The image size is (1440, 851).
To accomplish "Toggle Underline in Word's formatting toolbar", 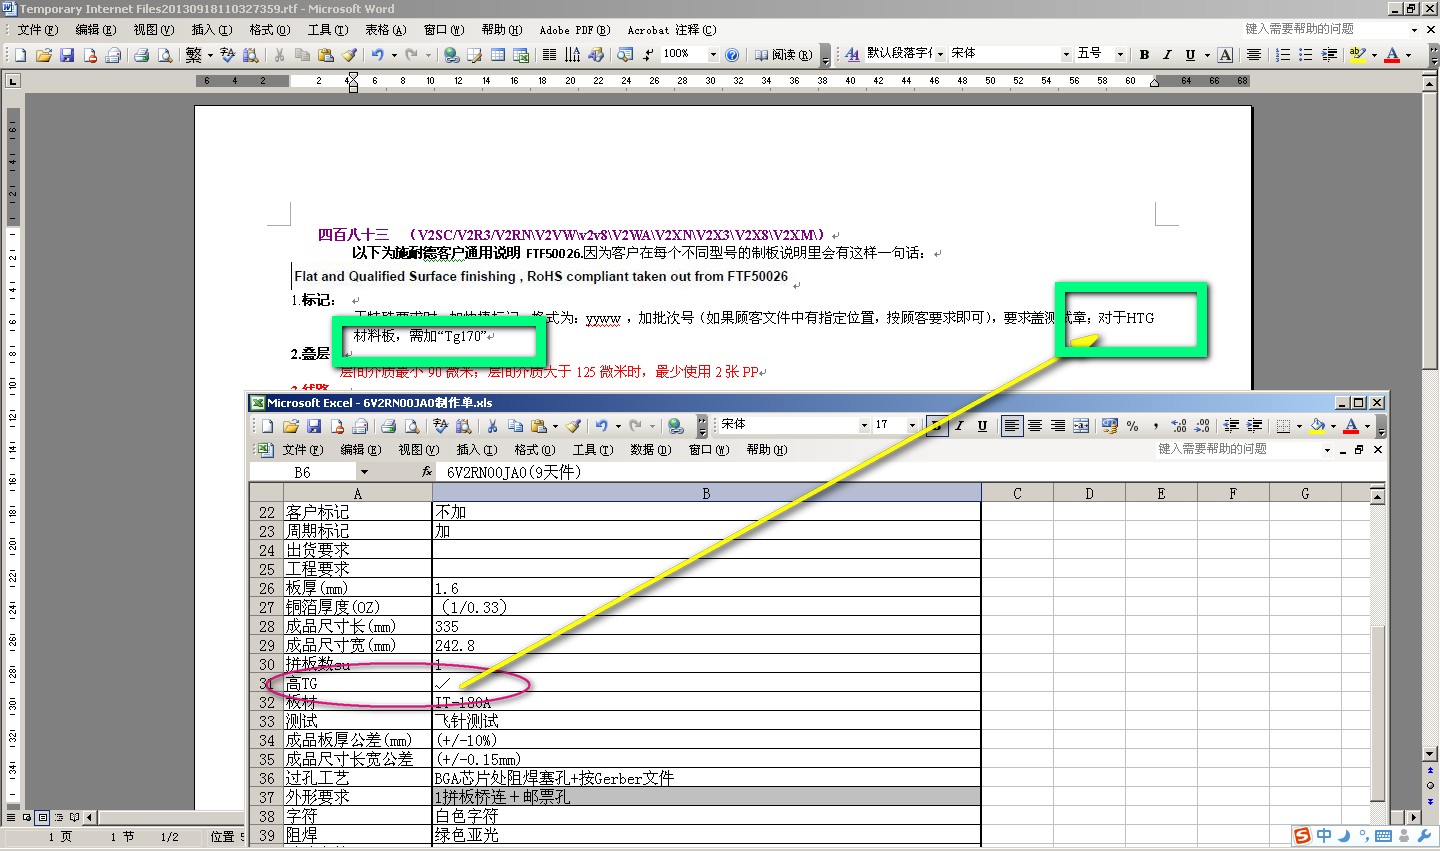I will [1190, 55].
